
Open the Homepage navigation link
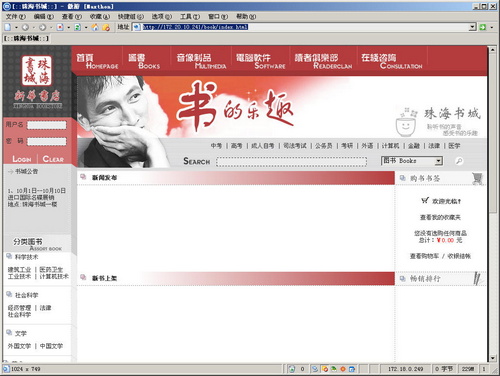[97, 61]
